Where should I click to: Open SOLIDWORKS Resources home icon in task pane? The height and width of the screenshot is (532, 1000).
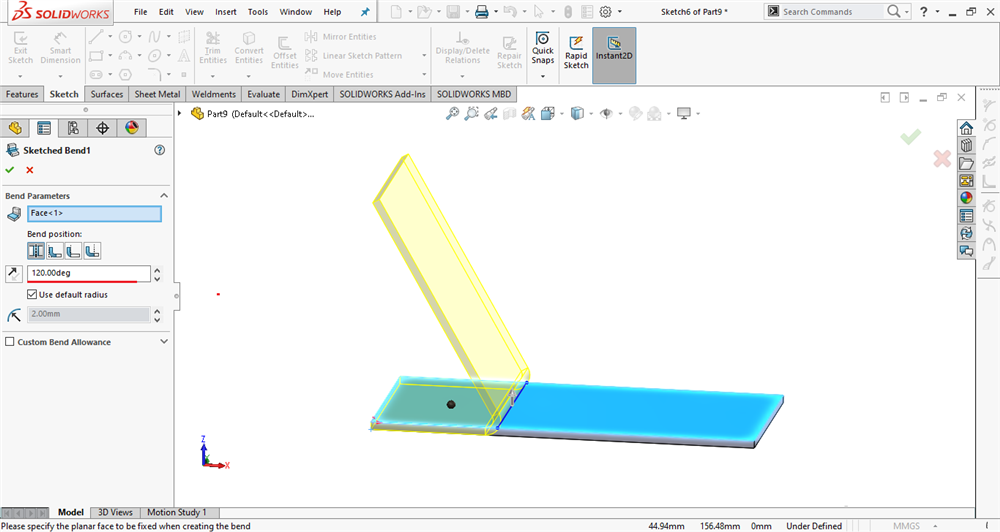966,128
